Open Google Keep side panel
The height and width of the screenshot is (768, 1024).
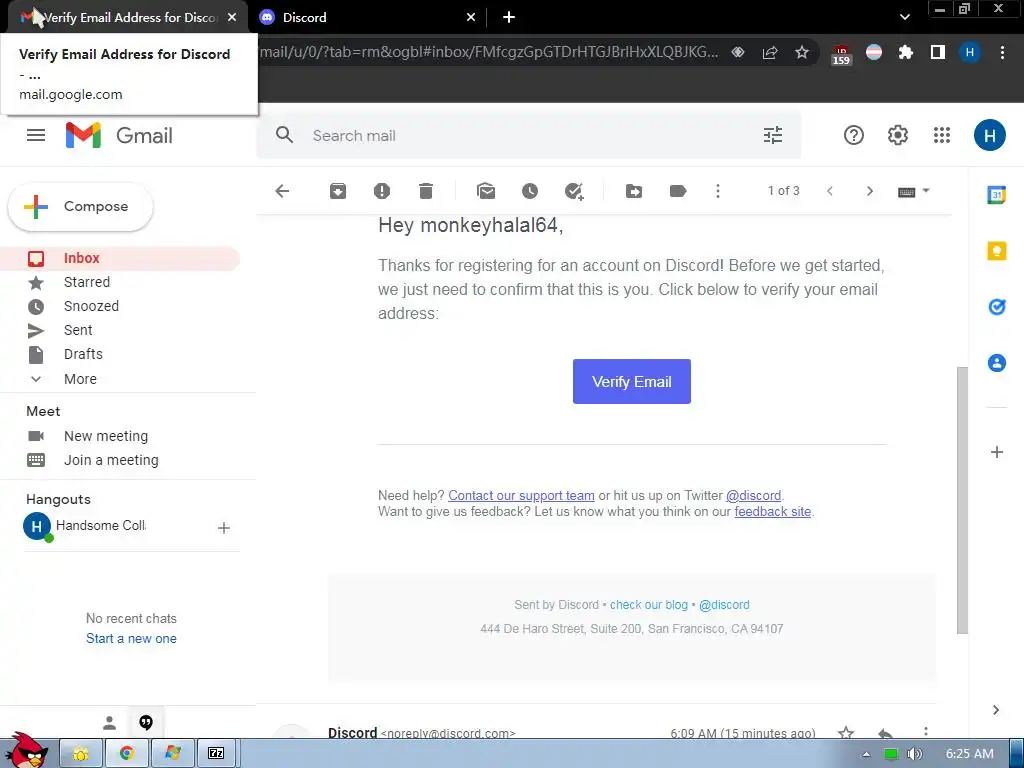[997, 251]
